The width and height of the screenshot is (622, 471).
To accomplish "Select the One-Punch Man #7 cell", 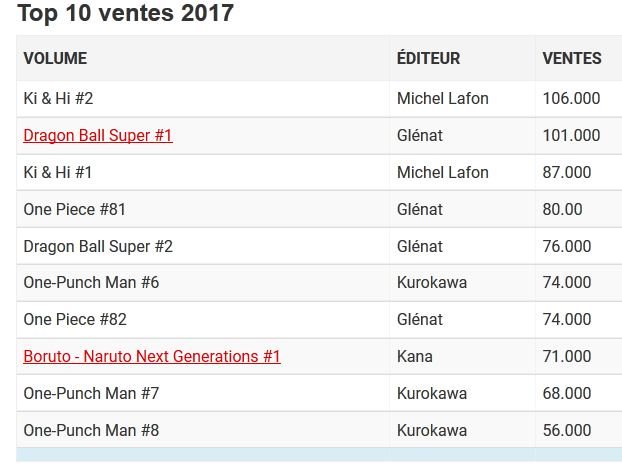I will [x=91, y=393].
